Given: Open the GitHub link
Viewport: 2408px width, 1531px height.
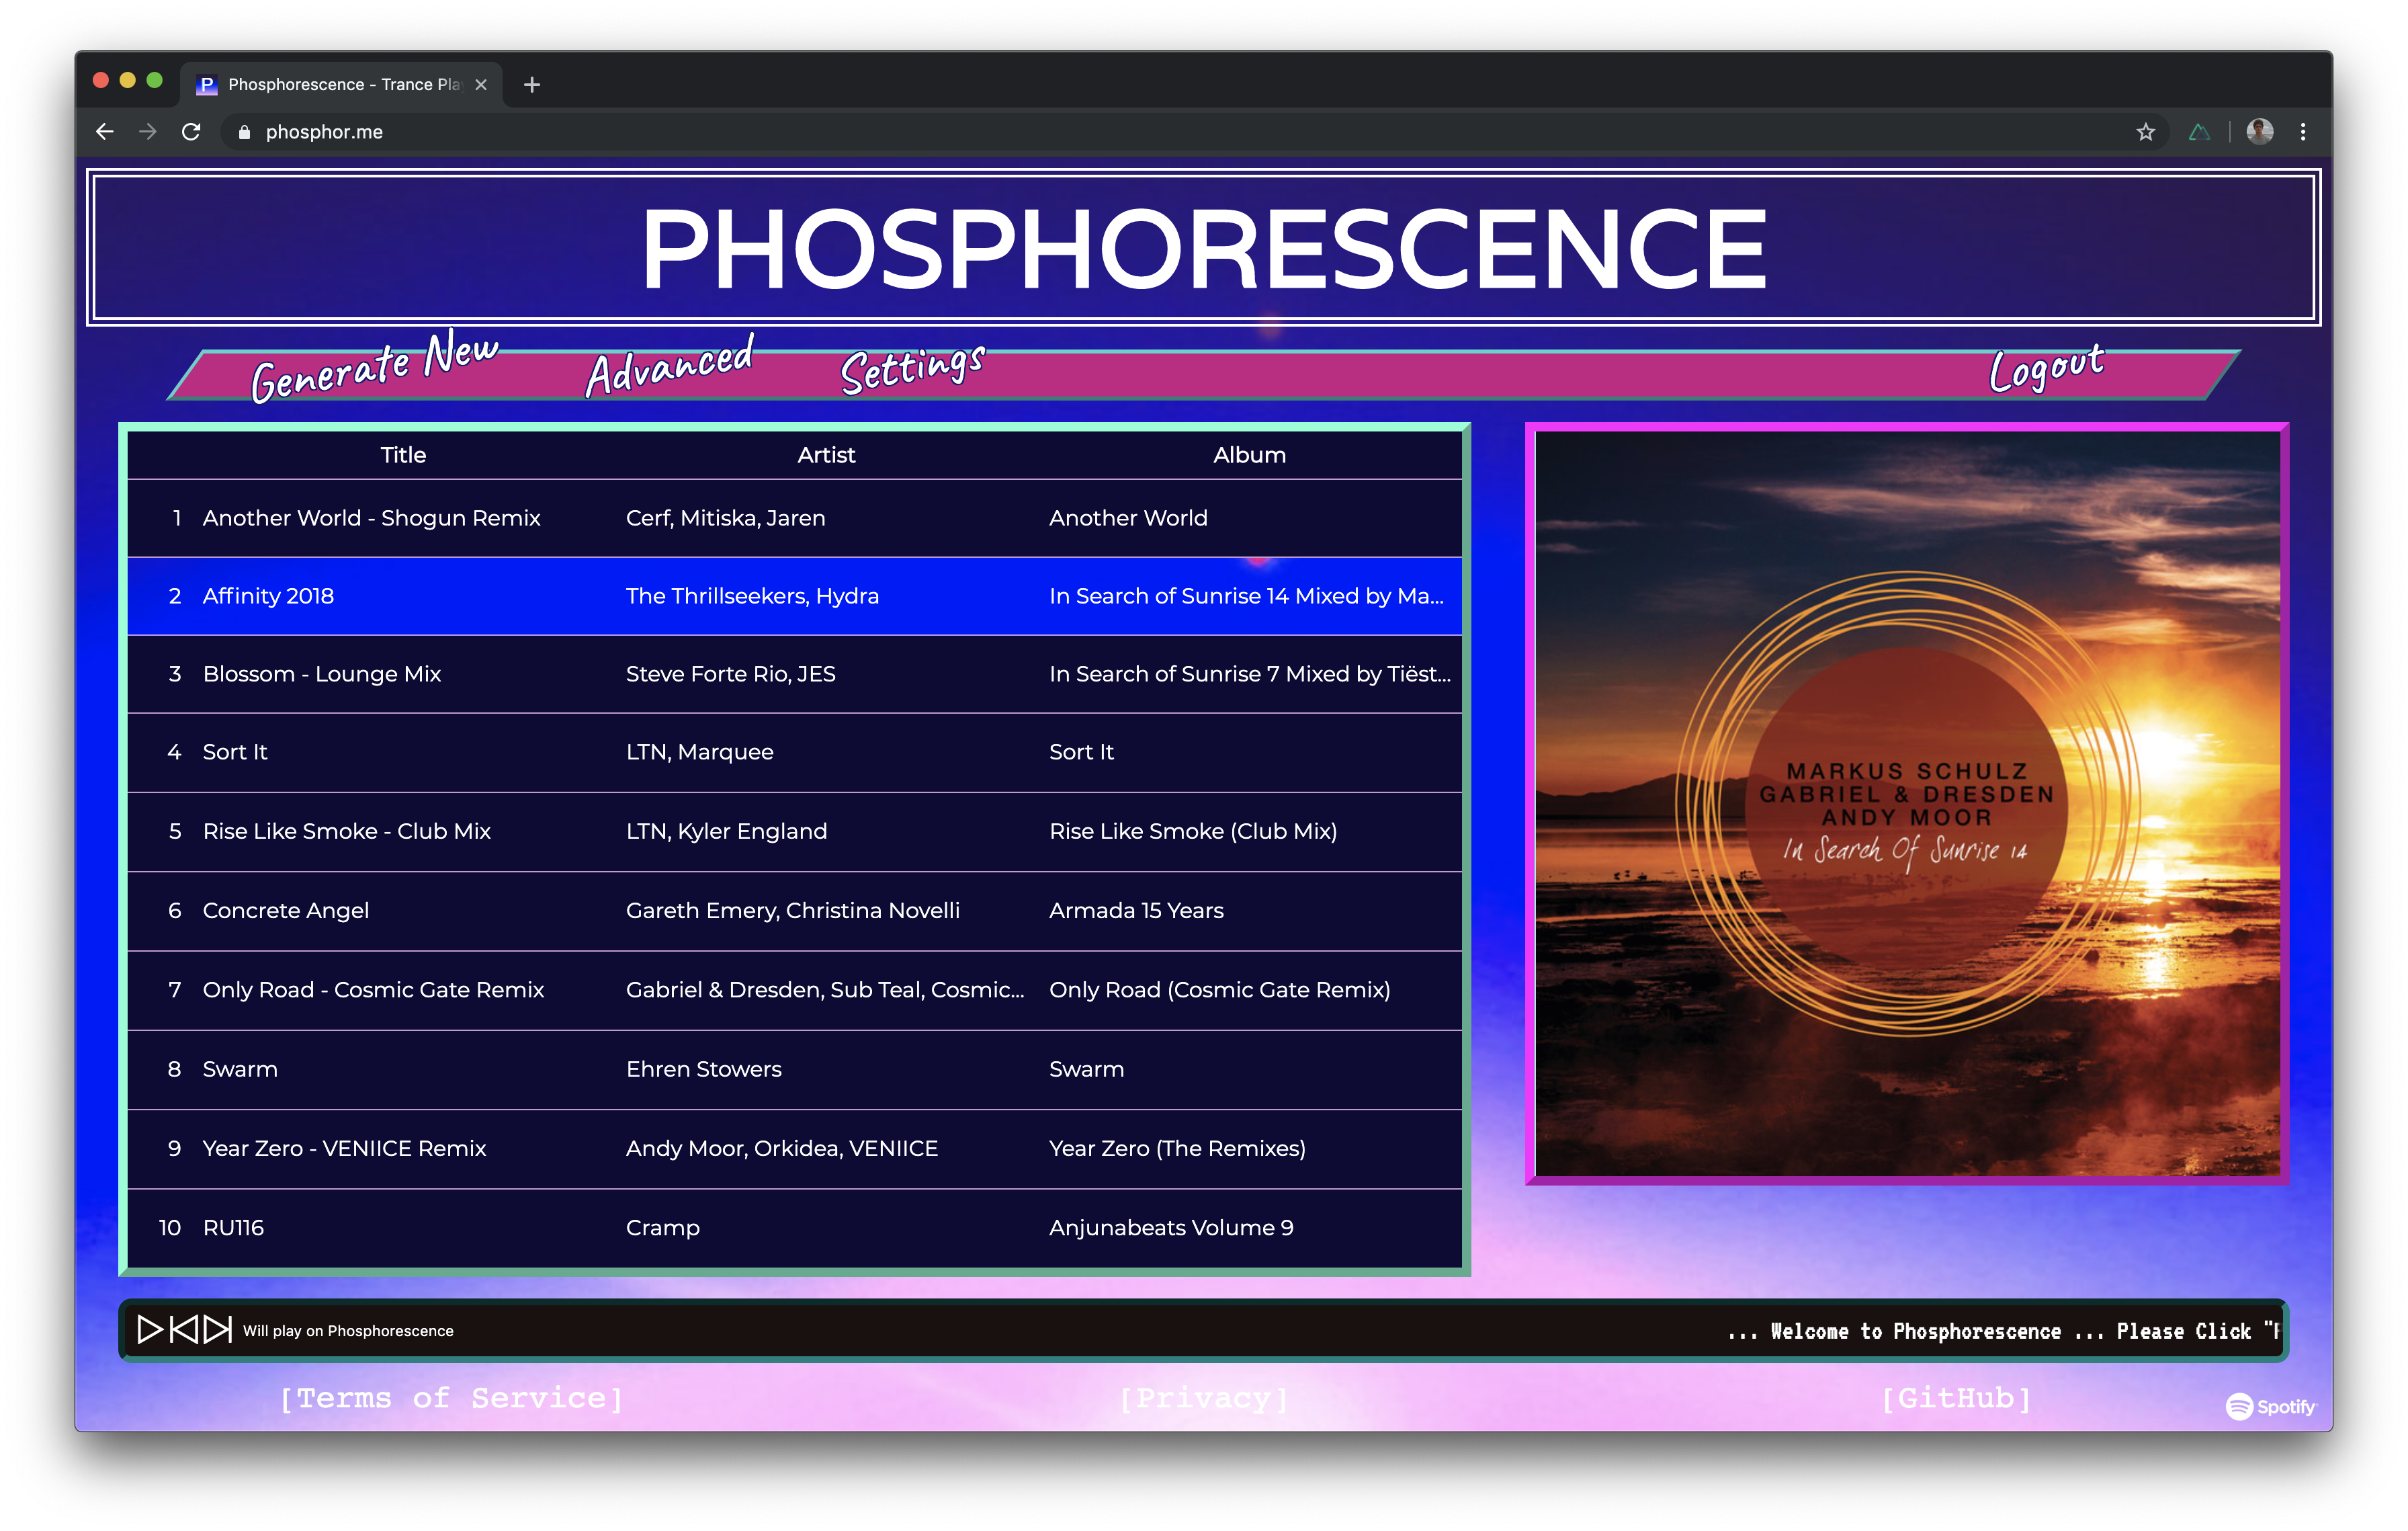Looking at the screenshot, I should click(x=1956, y=1397).
